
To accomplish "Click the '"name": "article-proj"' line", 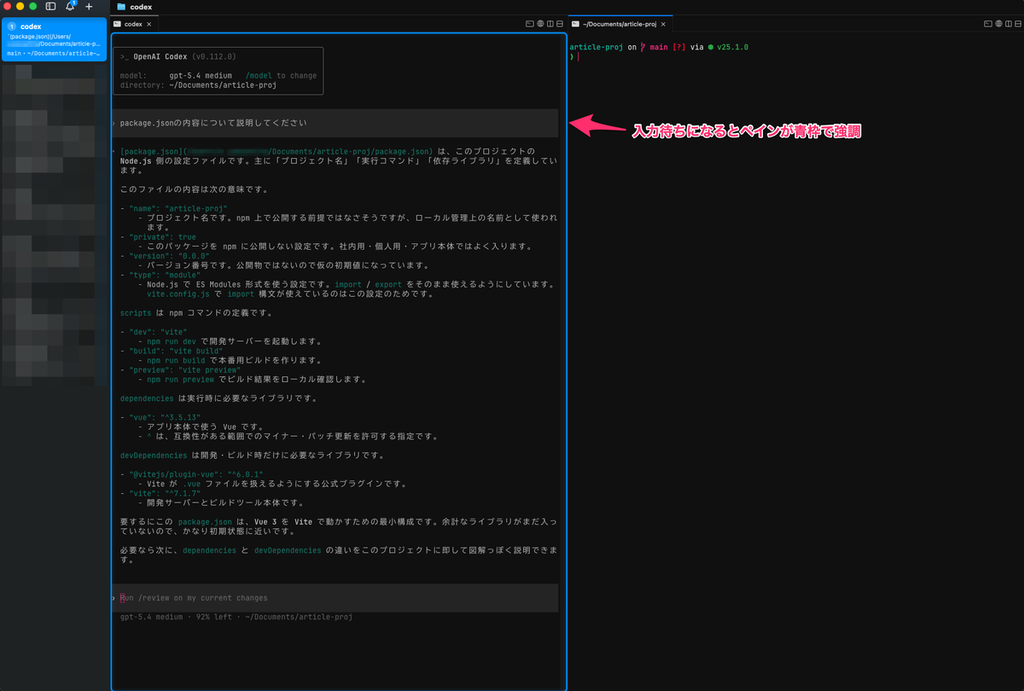I will tap(178, 208).
